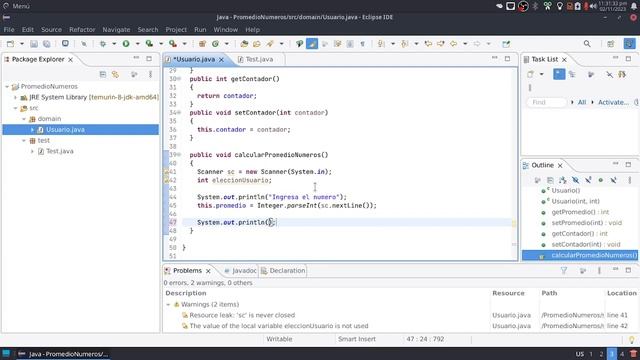The height and width of the screenshot is (360, 640).
Task: Click the volume icon in system tray
Action: pyautogui.click(x=593, y=6)
